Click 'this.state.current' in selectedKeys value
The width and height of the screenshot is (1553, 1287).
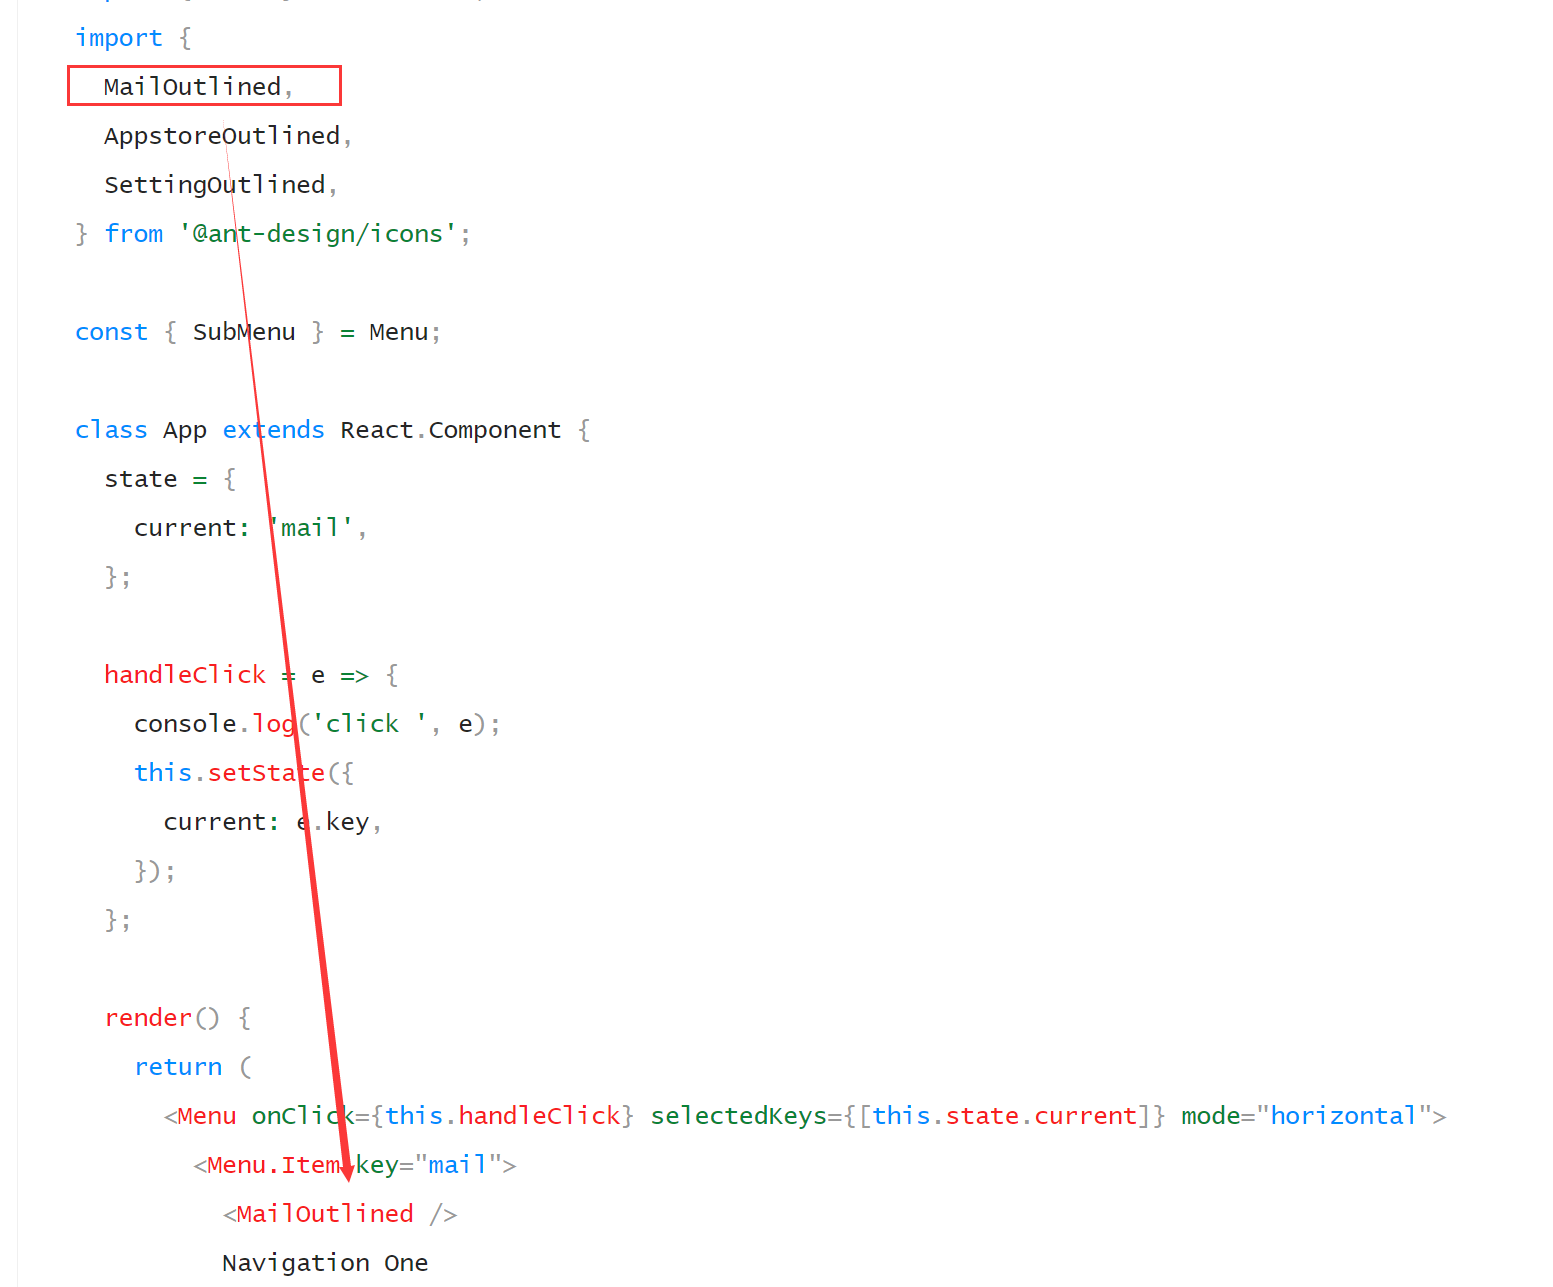(x=1005, y=1116)
